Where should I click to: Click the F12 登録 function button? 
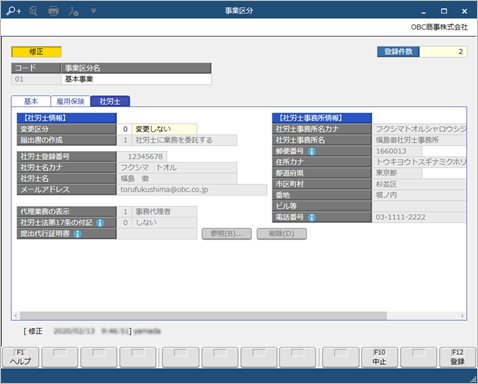click(458, 357)
